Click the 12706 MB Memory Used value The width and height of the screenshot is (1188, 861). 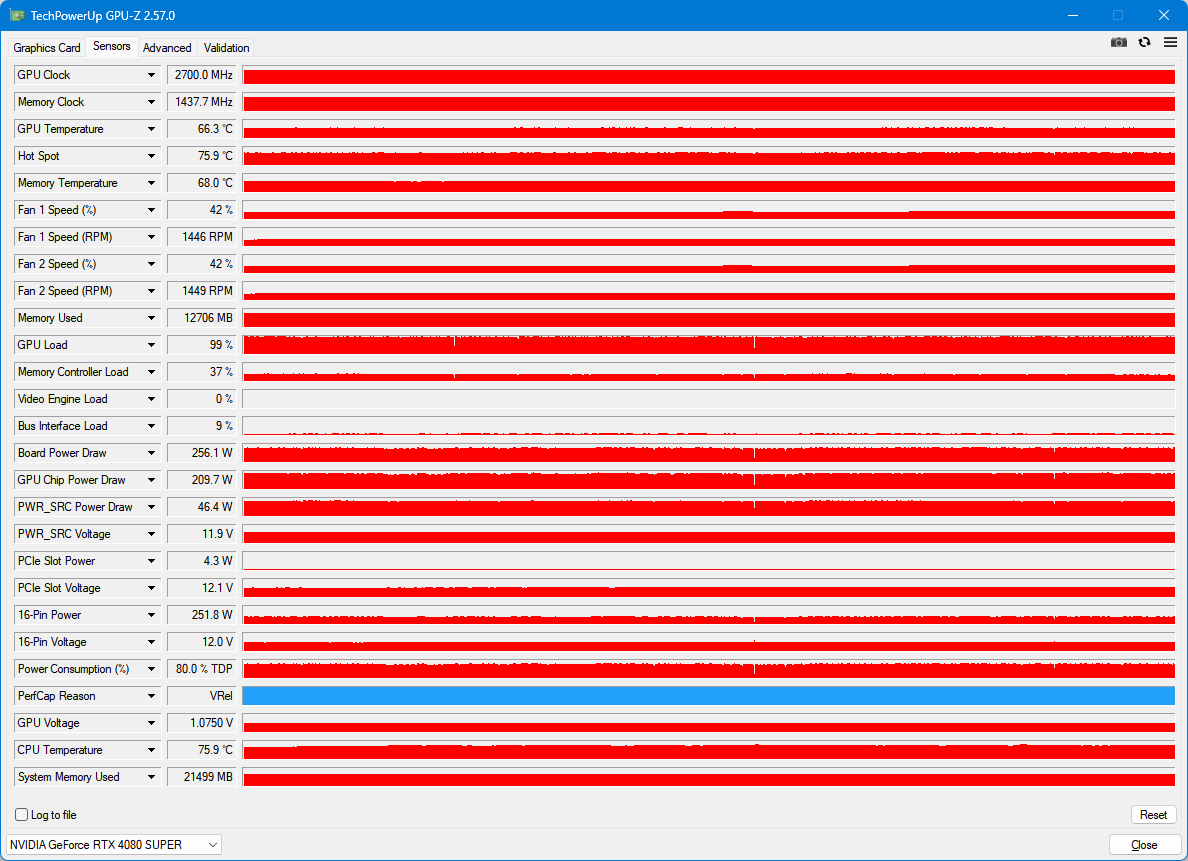[x=202, y=318]
